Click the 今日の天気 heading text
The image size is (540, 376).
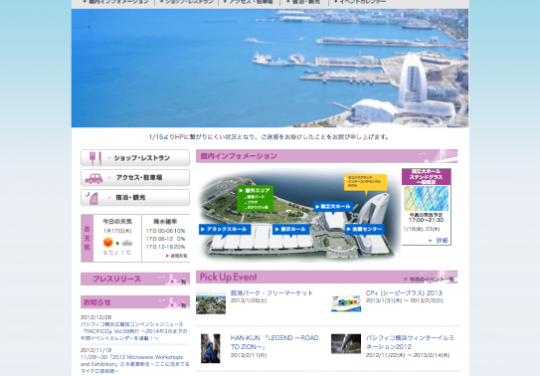[117, 221]
